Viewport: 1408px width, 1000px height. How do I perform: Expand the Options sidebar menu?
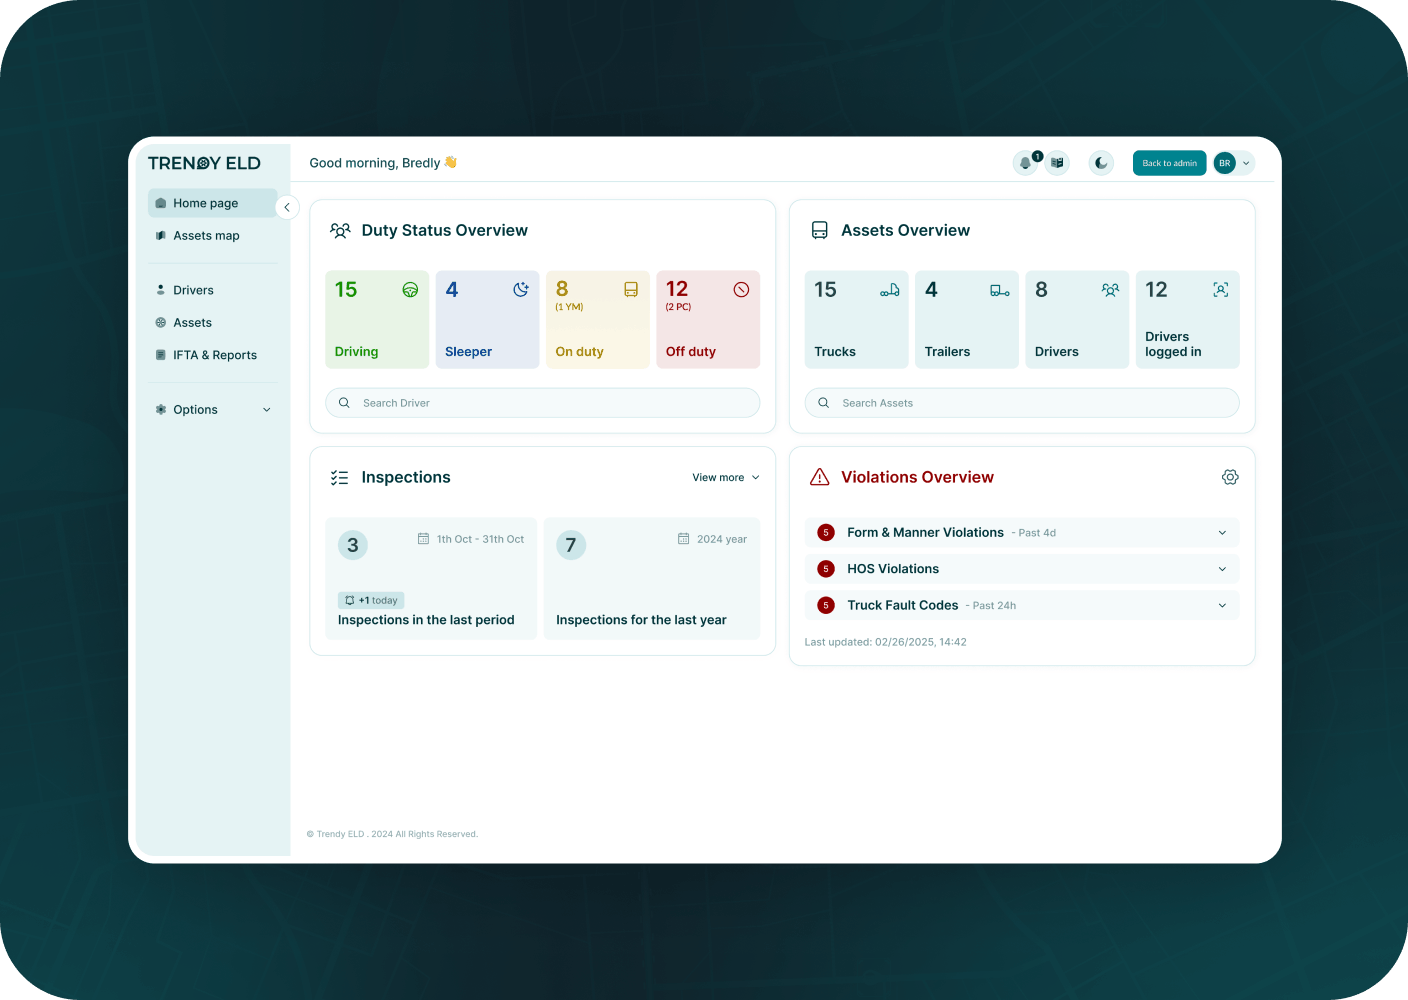pos(212,410)
